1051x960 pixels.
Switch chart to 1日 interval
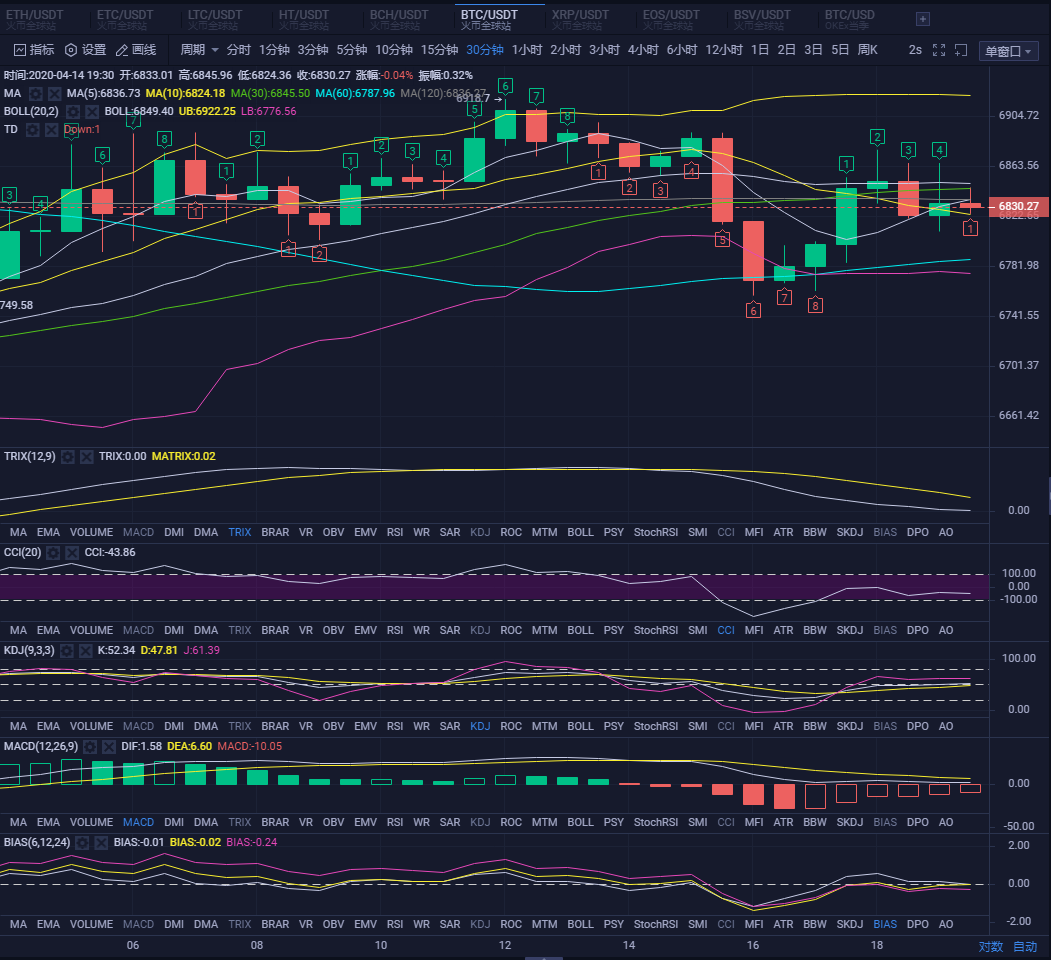click(x=759, y=50)
